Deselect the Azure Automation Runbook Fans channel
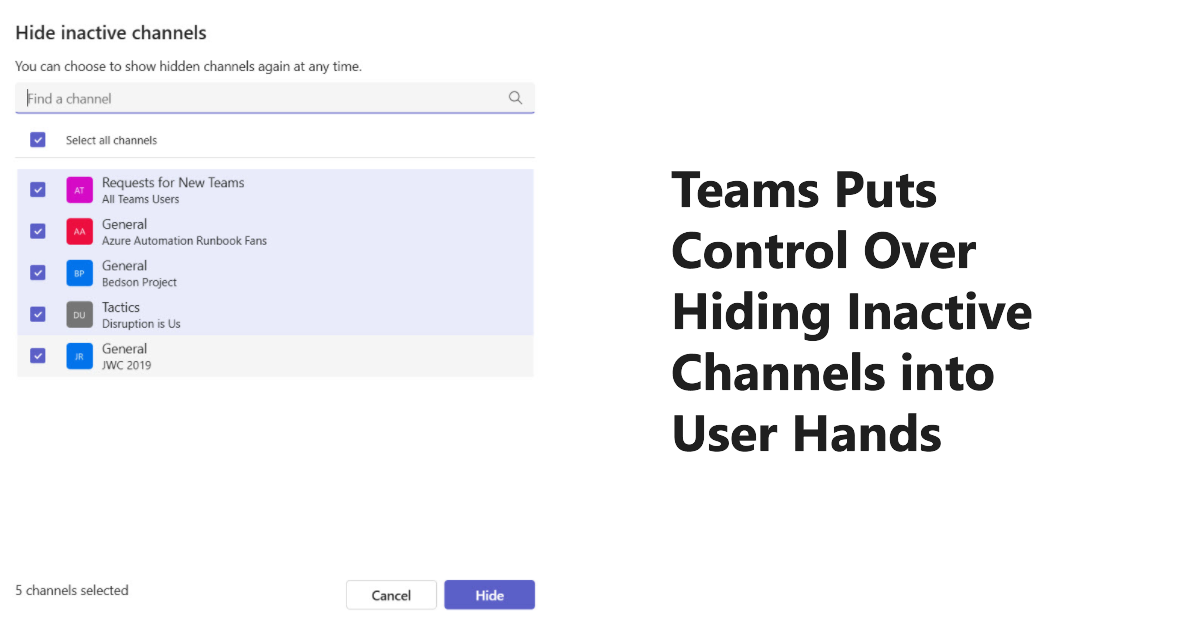The image size is (1200, 628). [x=37, y=231]
